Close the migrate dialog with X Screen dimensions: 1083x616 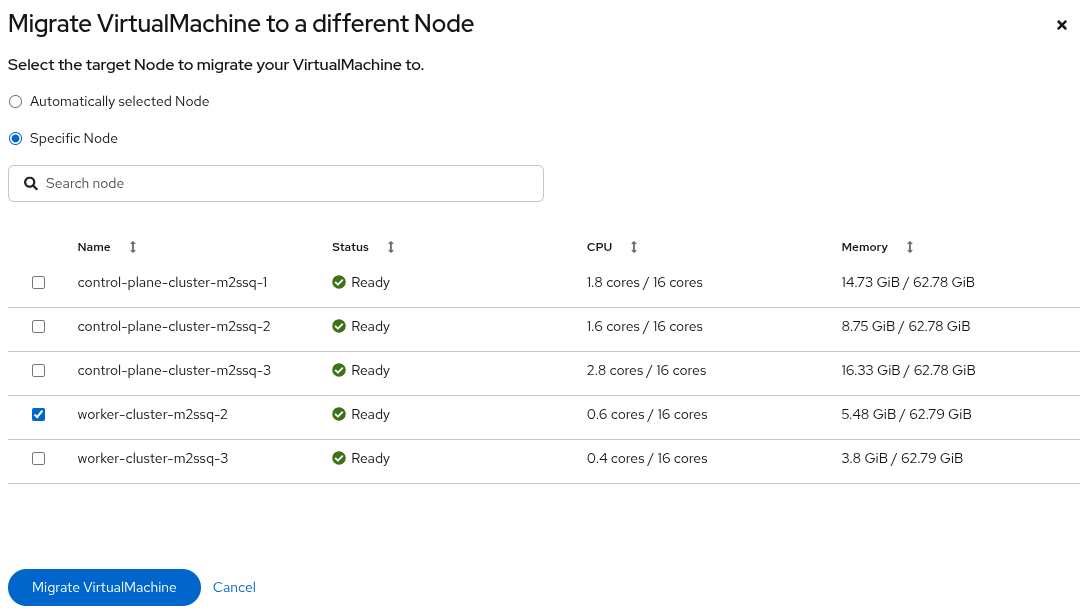pyautogui.click(x=1062, y=25)
